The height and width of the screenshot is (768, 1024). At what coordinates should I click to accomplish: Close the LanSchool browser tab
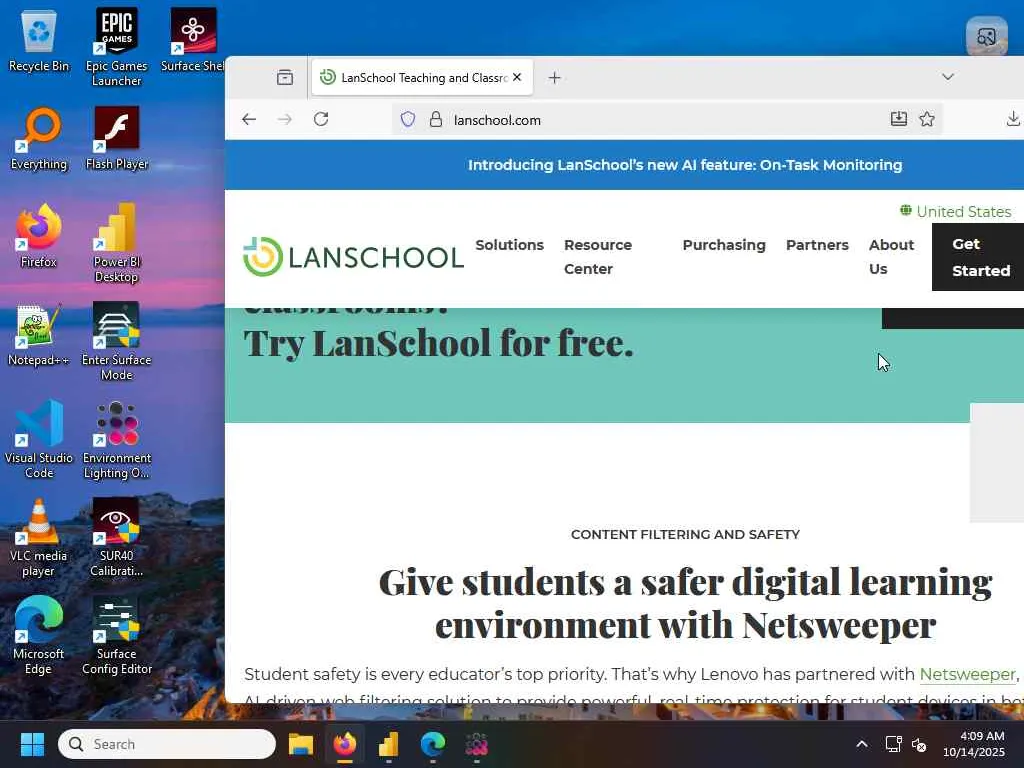coord(517,78)
